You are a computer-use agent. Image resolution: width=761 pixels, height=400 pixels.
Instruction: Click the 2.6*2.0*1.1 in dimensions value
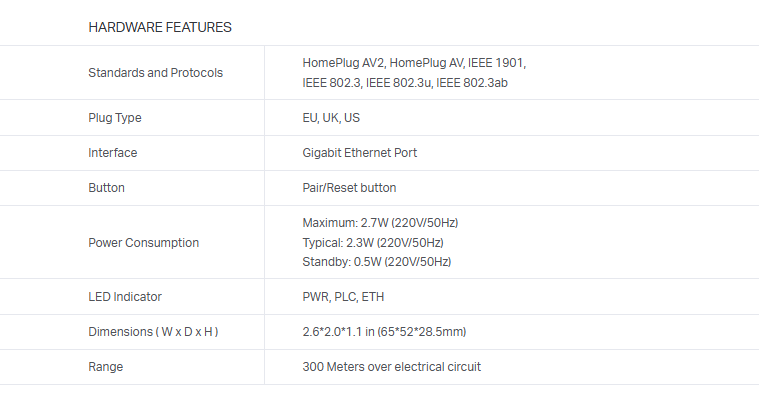coord(384,332)
